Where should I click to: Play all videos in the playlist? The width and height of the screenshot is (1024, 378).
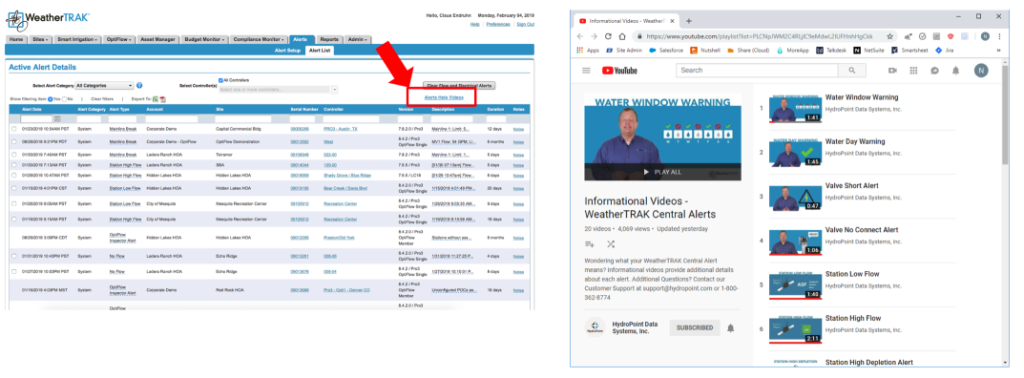pyautogui.click(x=662, y=172)
